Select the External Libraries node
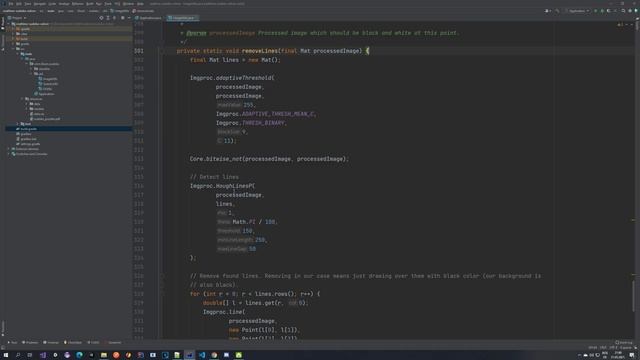 click(x=26, y=149)
